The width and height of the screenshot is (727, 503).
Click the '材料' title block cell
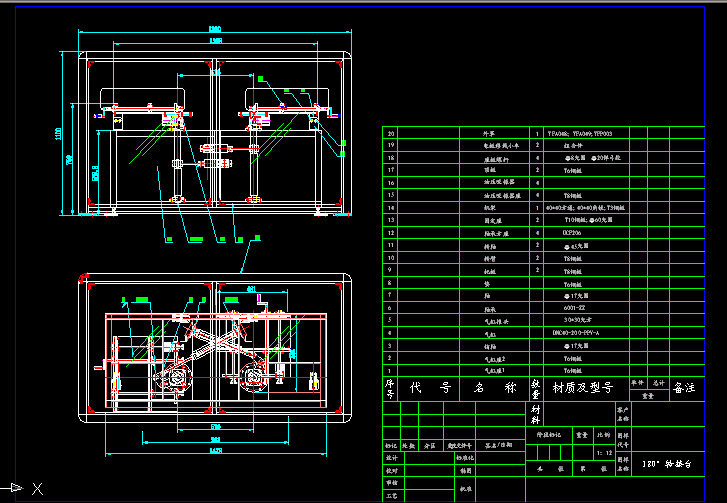535,414
